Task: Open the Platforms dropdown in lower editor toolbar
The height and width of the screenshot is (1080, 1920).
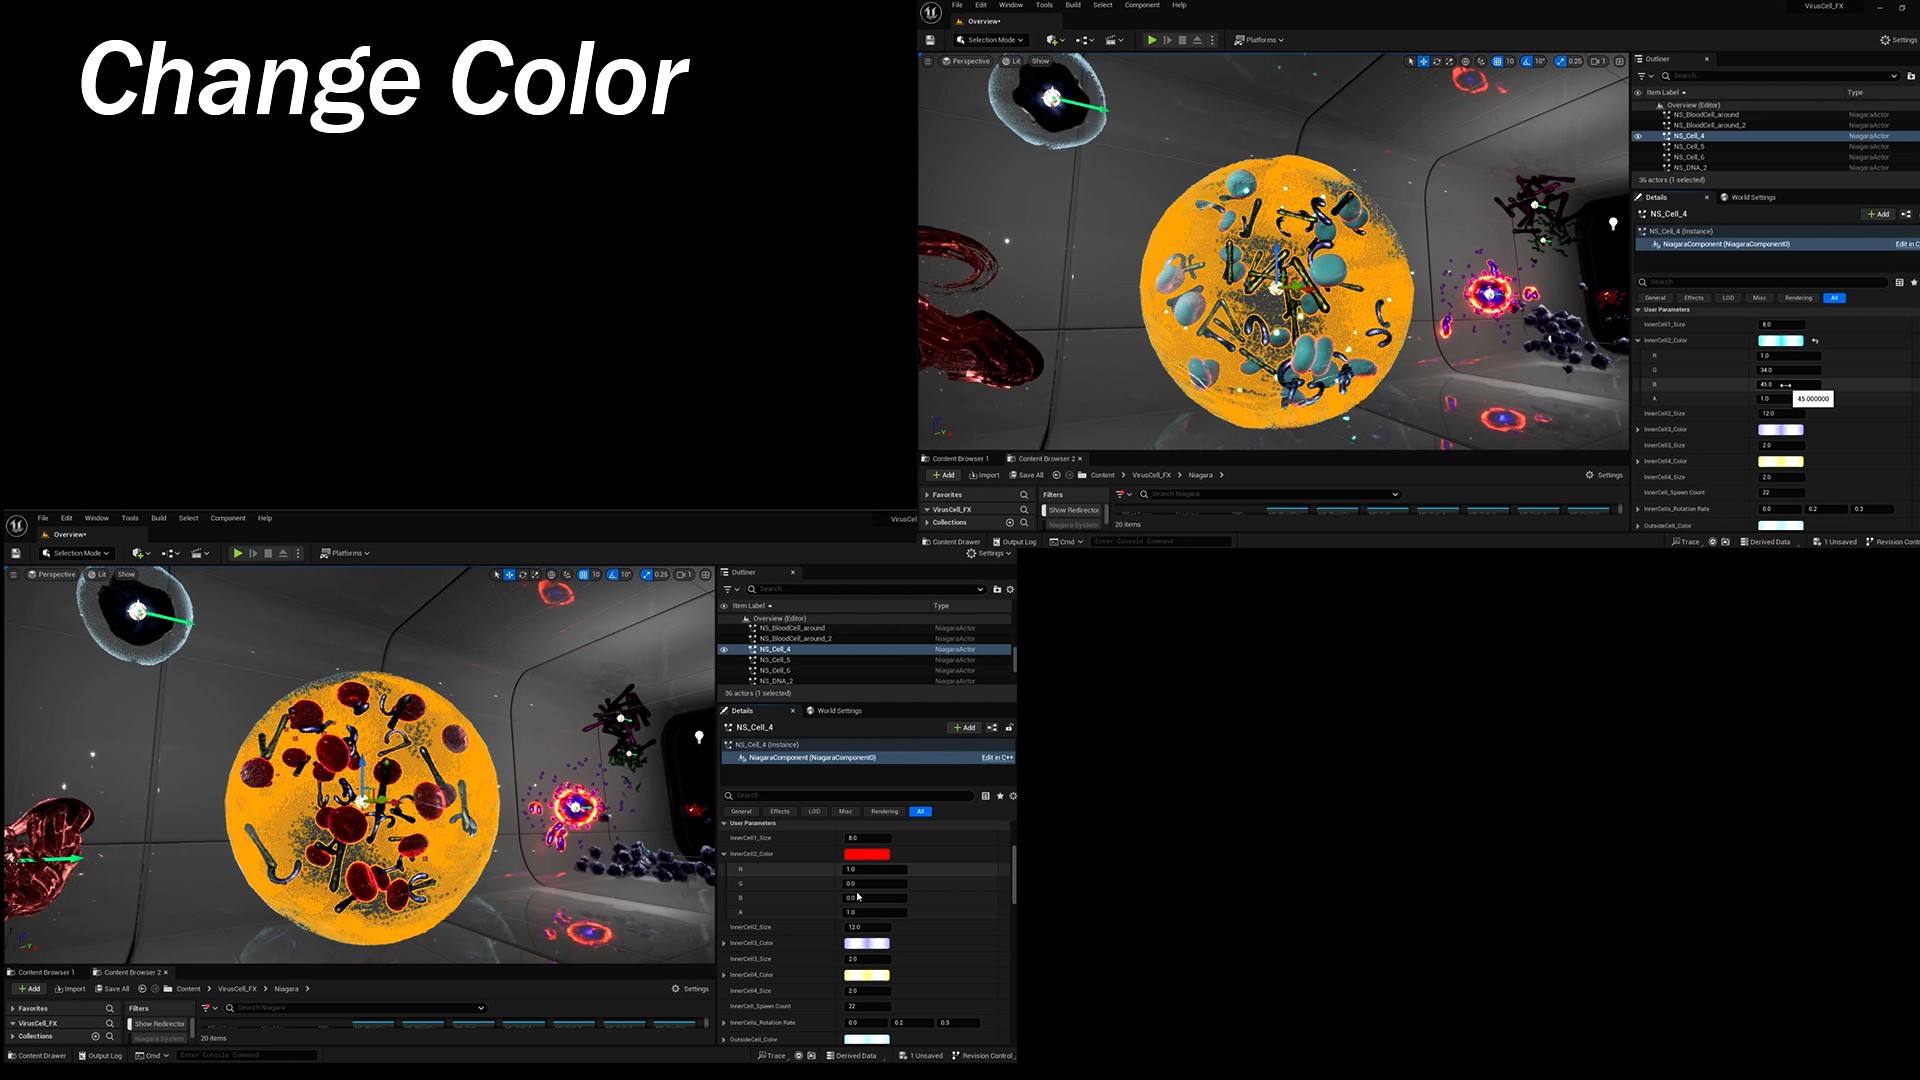Action: [345, 553]
